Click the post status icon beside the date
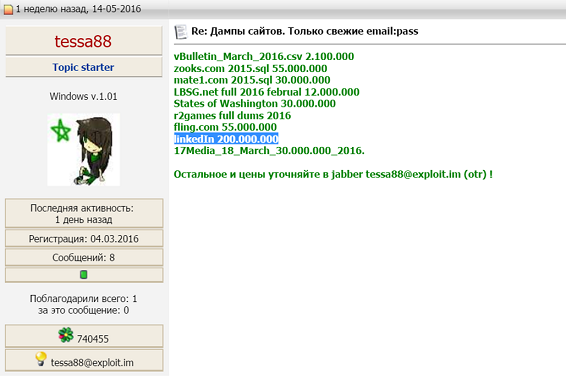The height and width of the screenshot is (378, 566). click(x=8, y=9)
